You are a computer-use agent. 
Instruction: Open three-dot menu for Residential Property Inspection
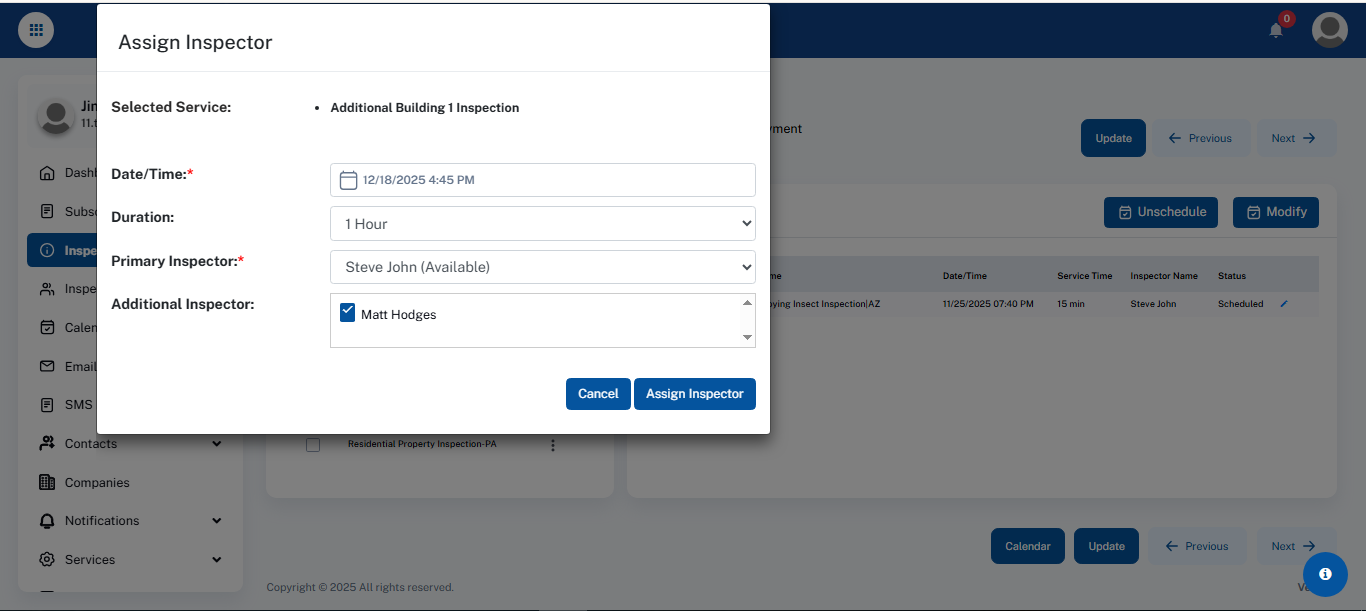click(x=553, y=445)
